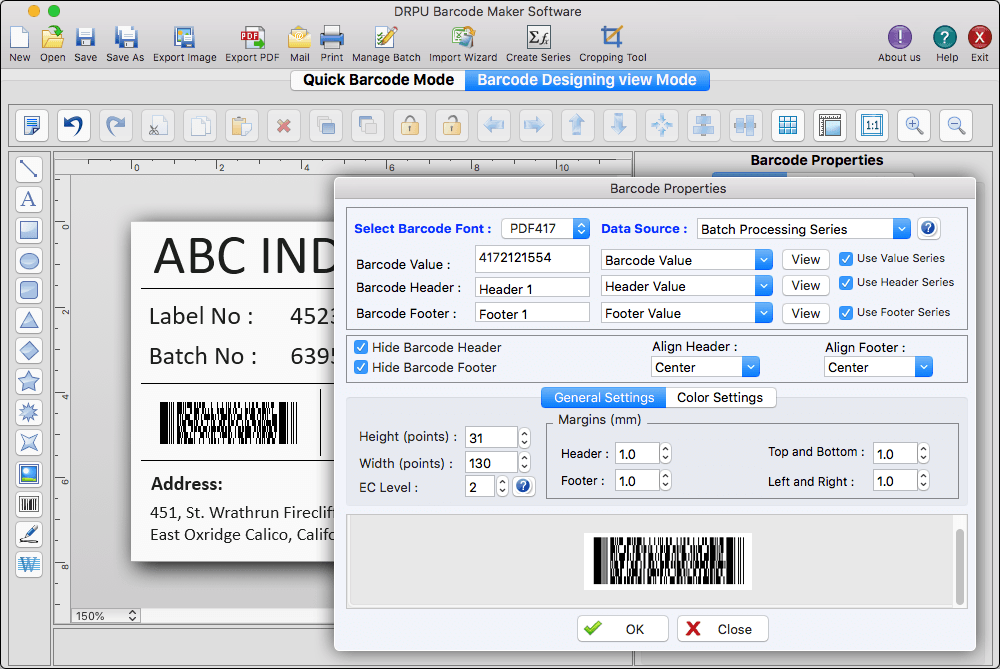Select the WordArt W tool
Image resolution: width=1000 pixels, height=669 pixels.
click(x=29, y=564)
